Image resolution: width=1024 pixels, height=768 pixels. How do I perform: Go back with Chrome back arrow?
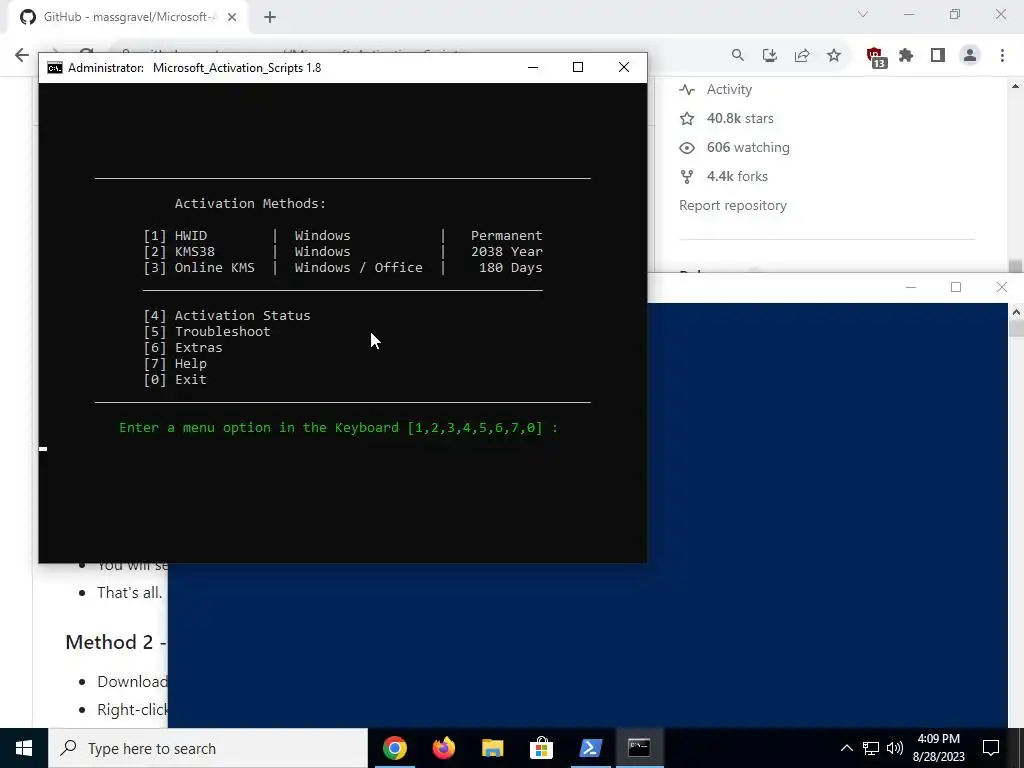click(22, 55)
